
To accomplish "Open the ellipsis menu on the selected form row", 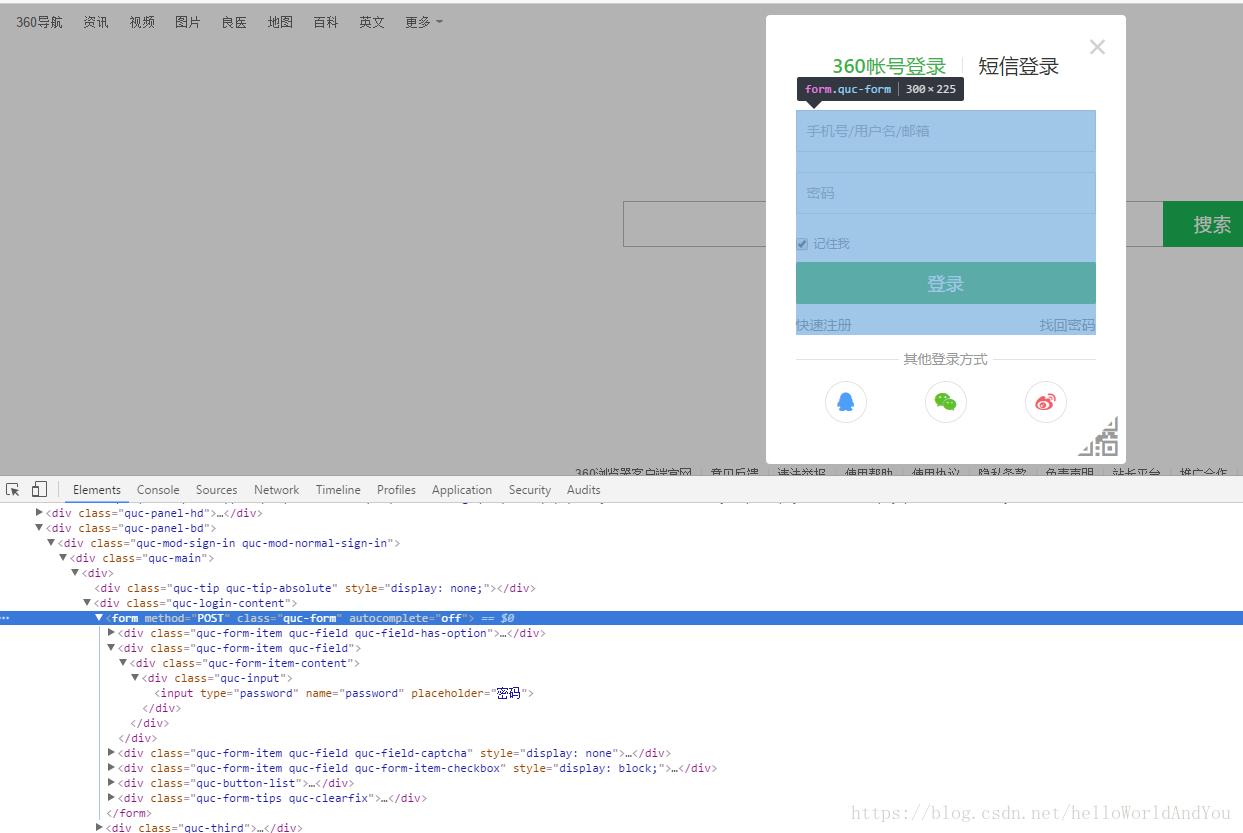I will pos(5,618).
